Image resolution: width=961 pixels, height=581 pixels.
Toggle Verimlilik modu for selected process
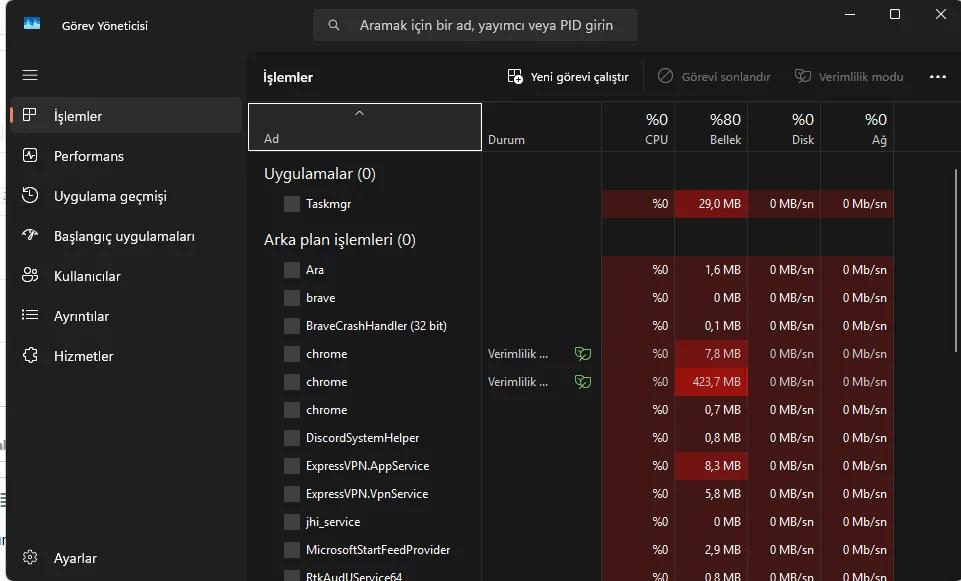[849, 77]
